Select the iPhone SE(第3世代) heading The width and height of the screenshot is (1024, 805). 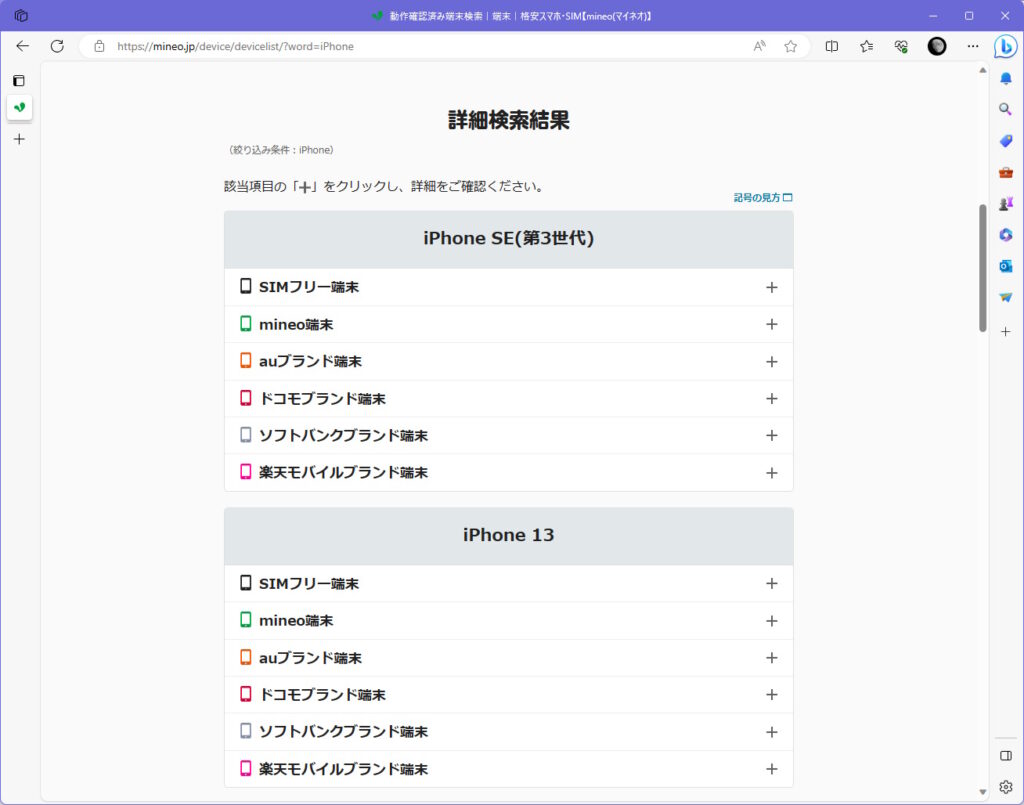point(509,238)
